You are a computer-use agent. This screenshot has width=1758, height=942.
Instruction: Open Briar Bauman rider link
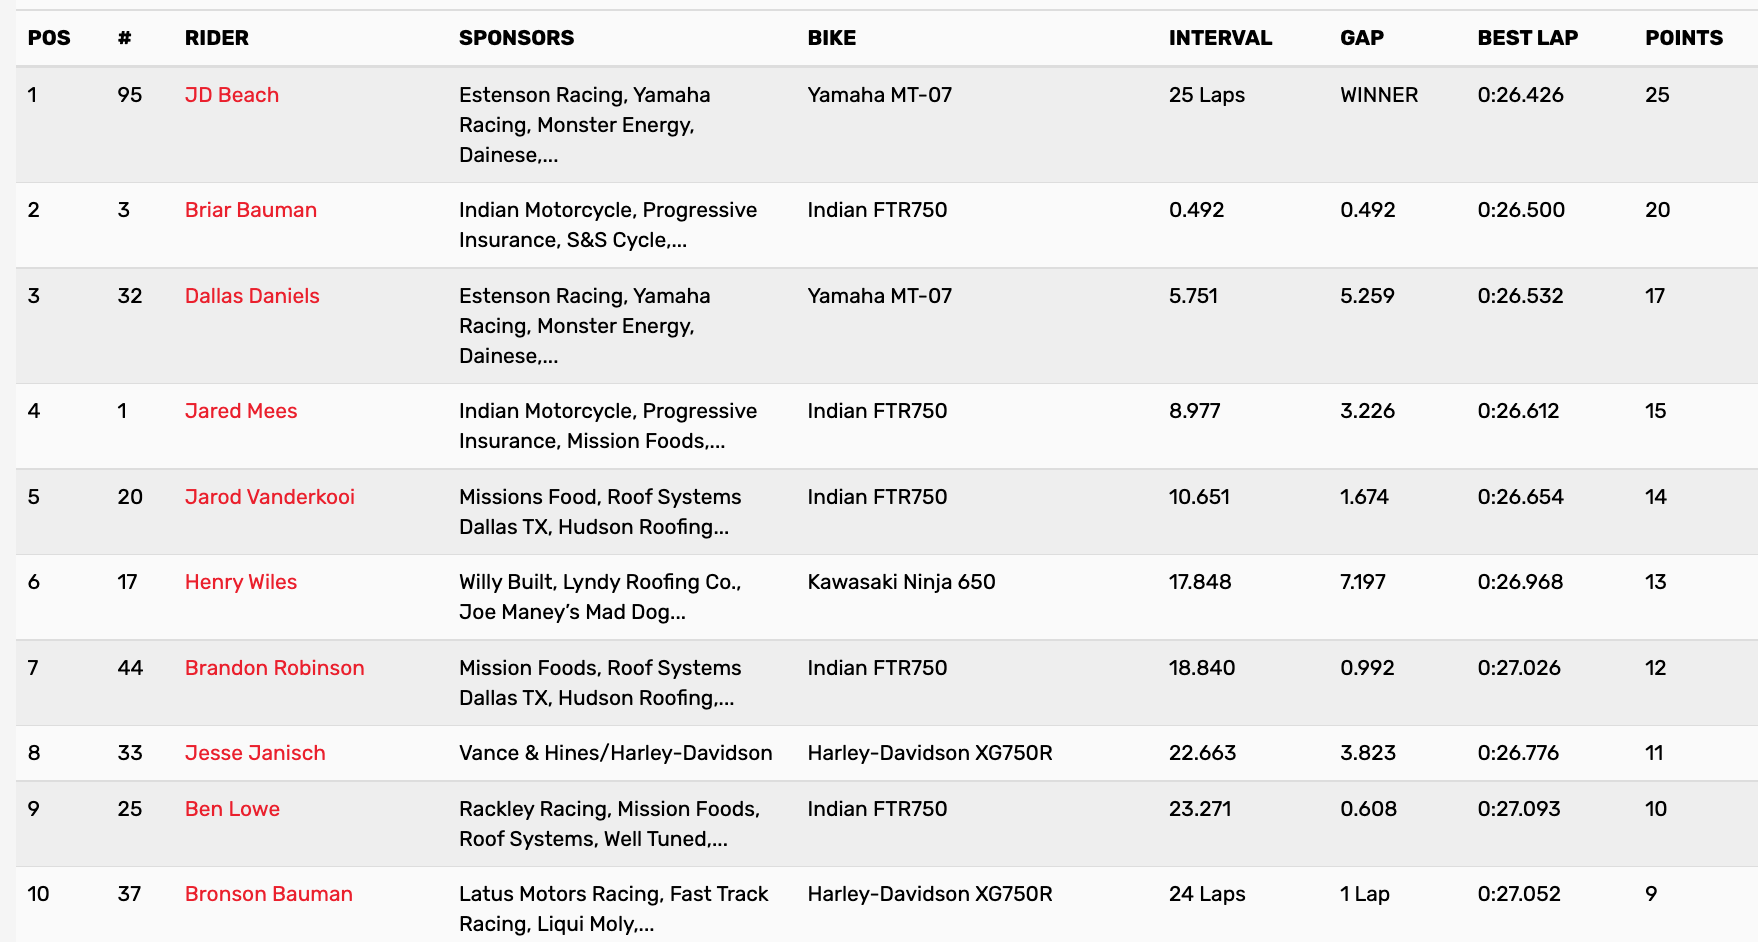[251, 210]
